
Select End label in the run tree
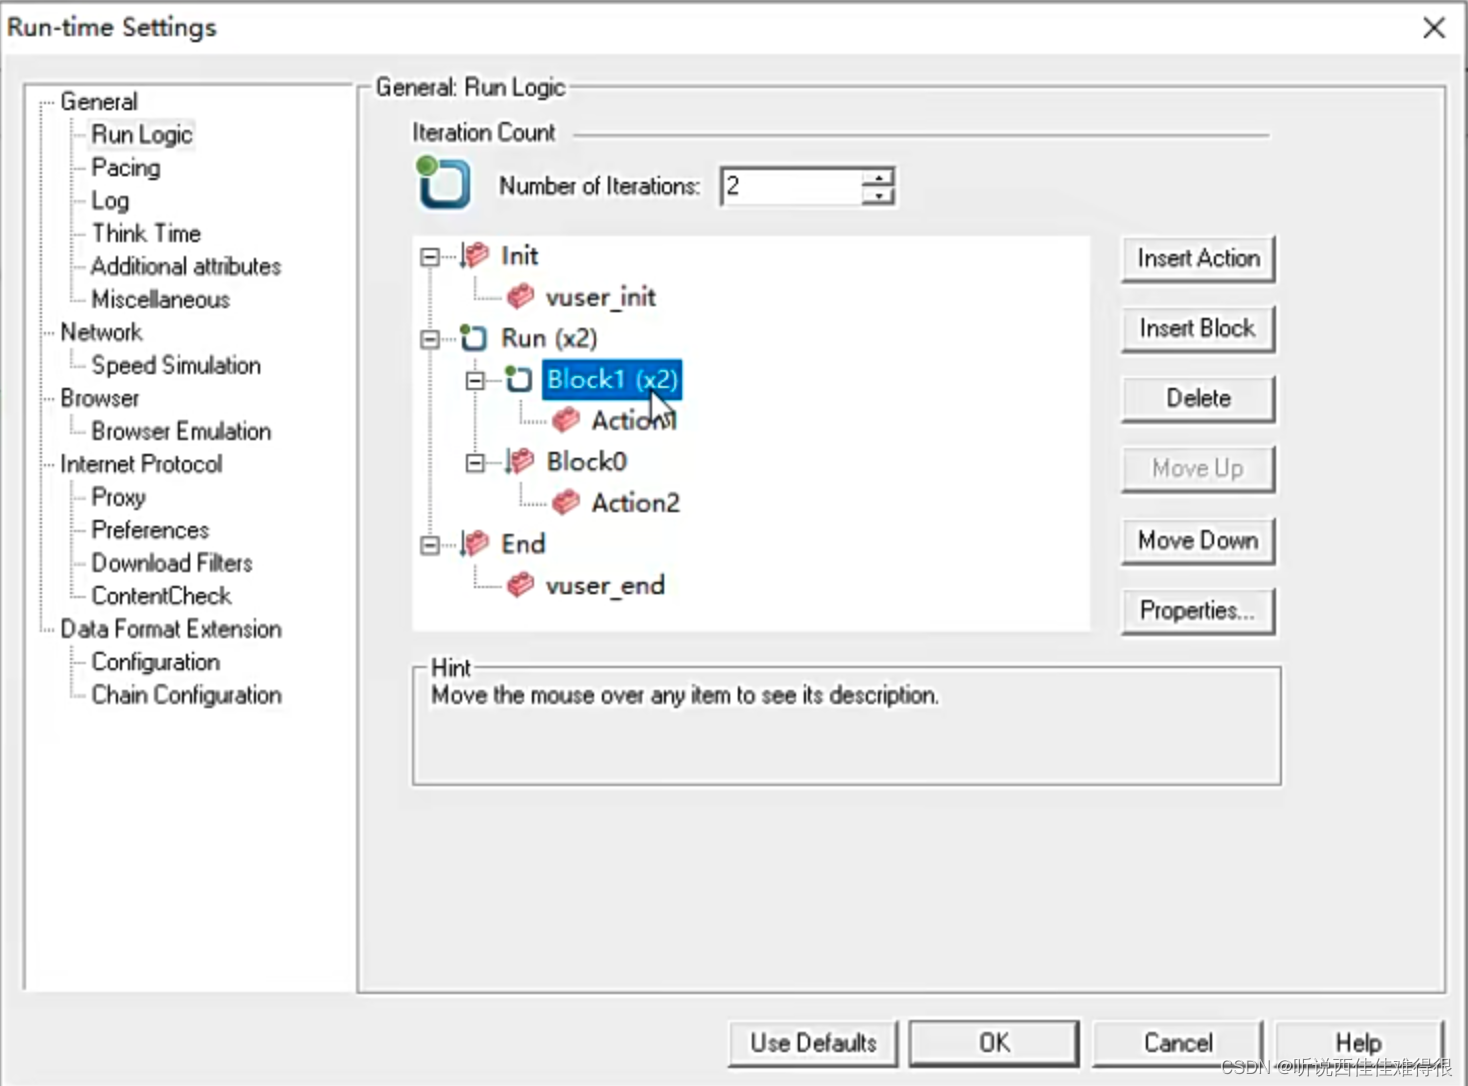pos(523,543)
